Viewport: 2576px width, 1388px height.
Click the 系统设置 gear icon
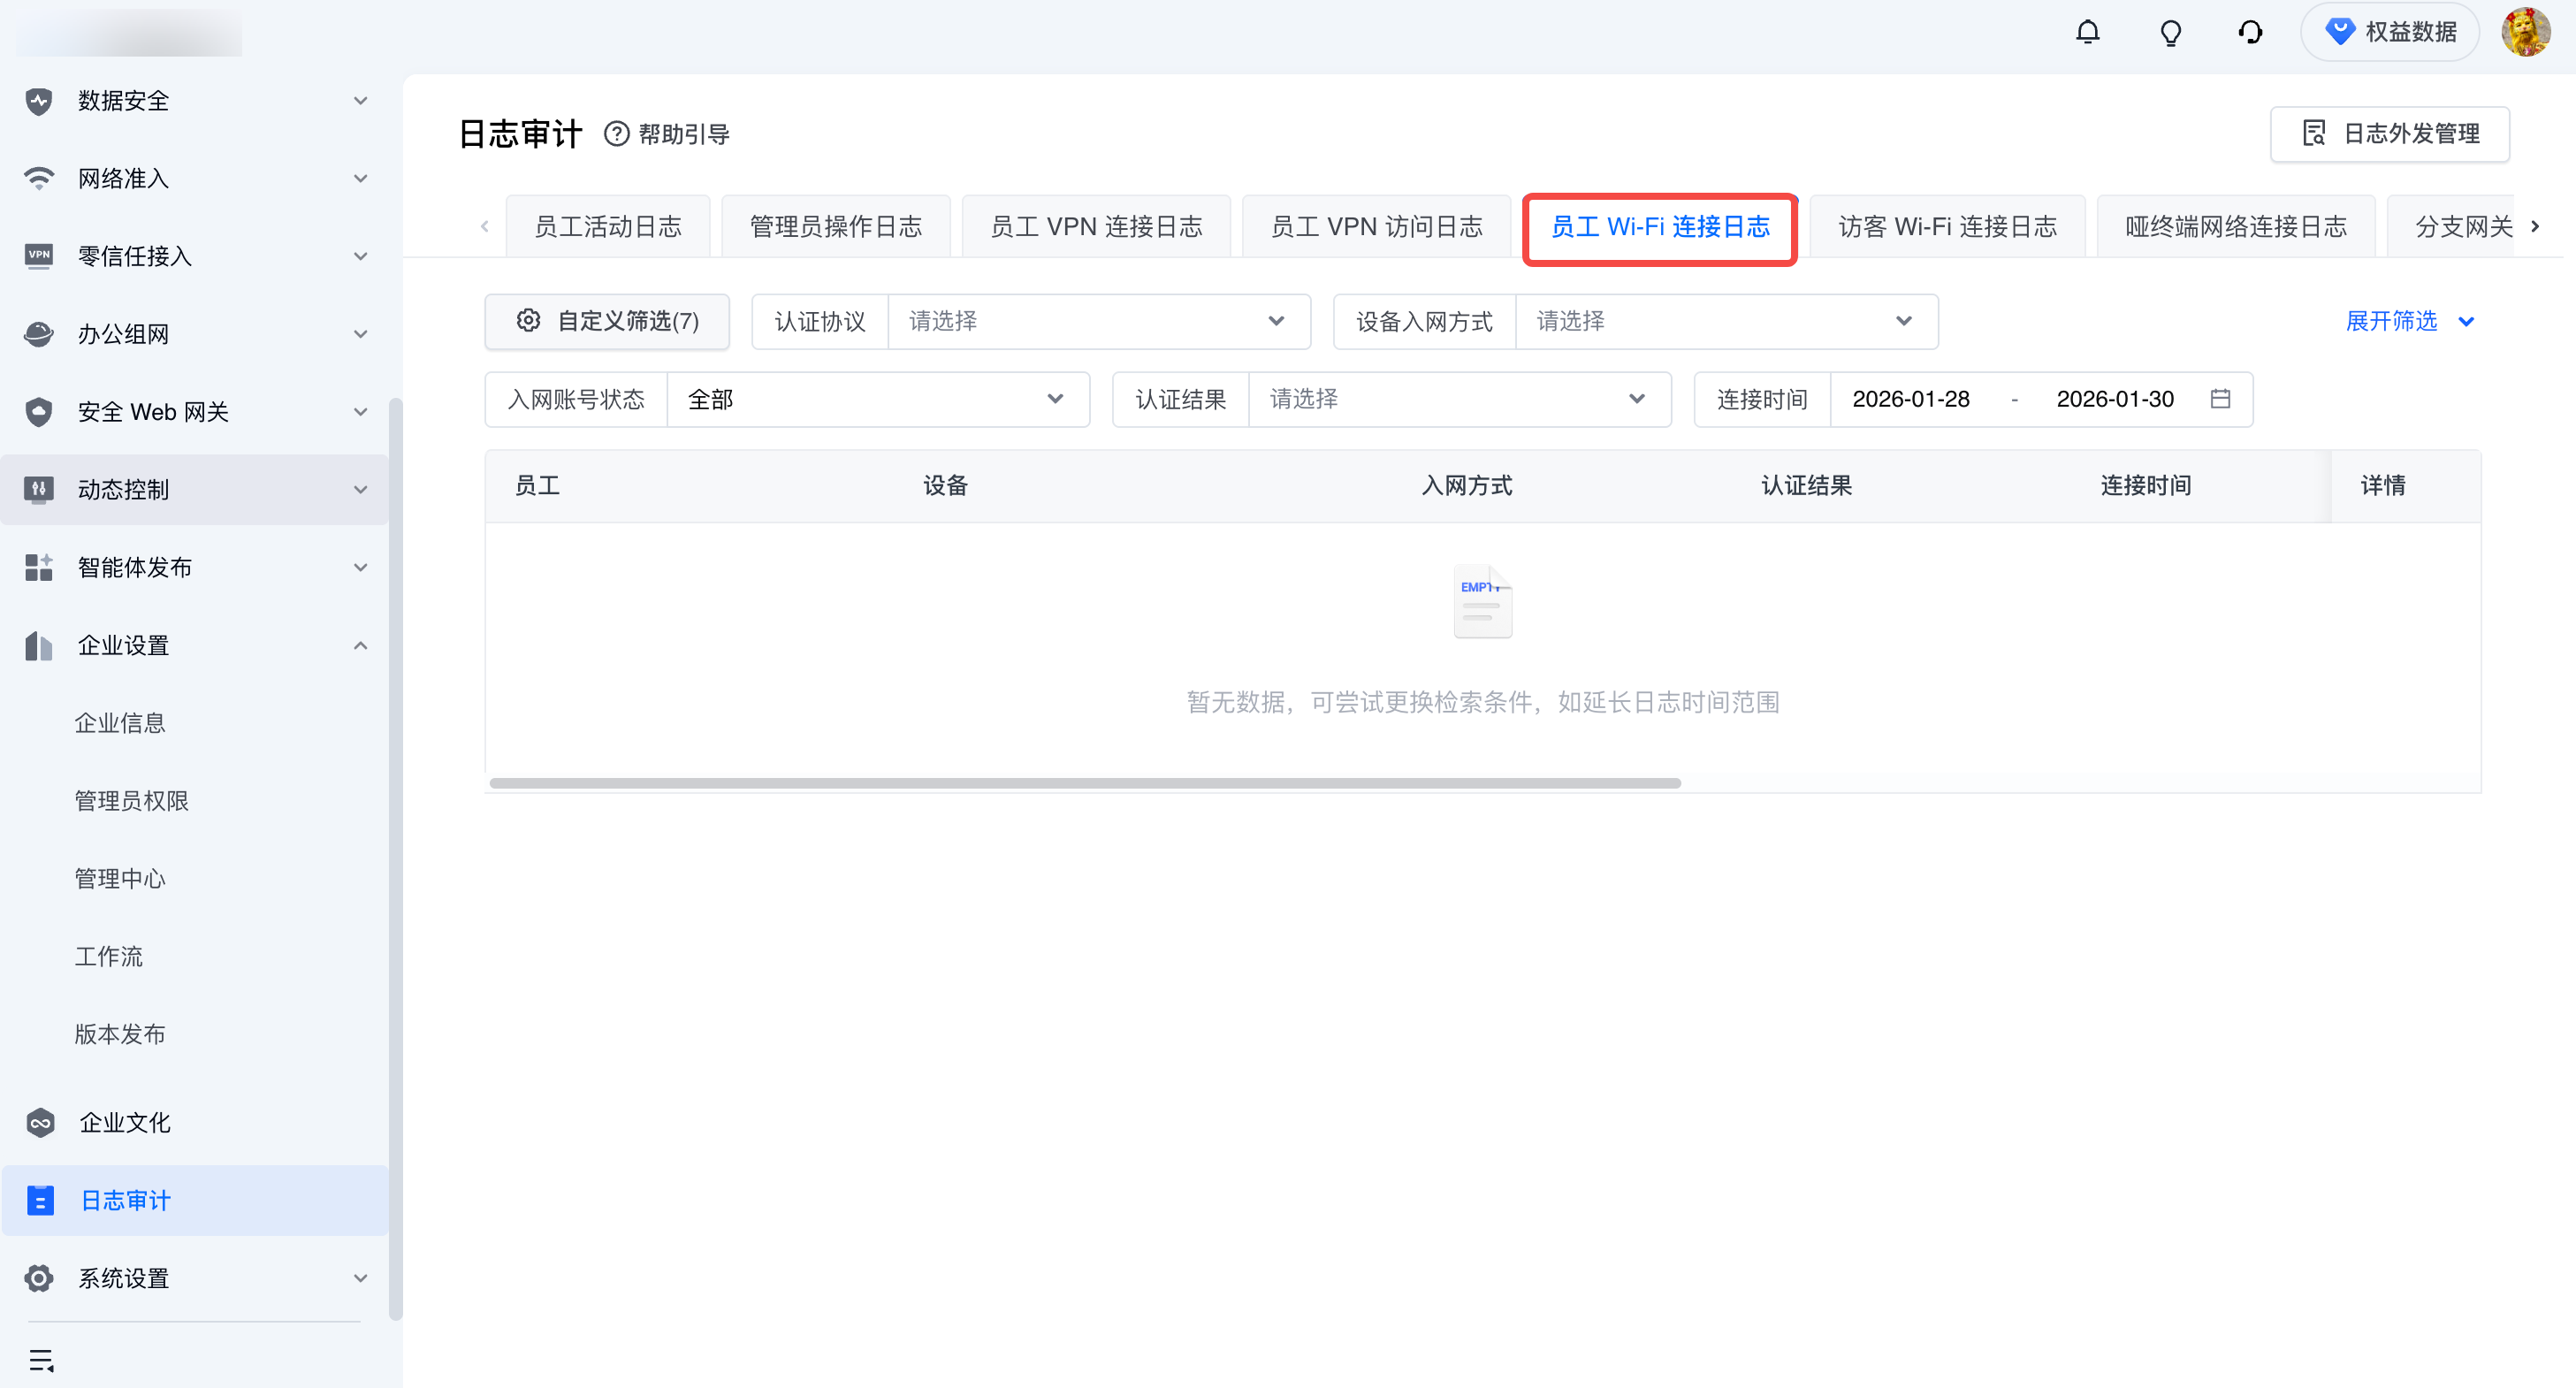(x=39, y=1278)
